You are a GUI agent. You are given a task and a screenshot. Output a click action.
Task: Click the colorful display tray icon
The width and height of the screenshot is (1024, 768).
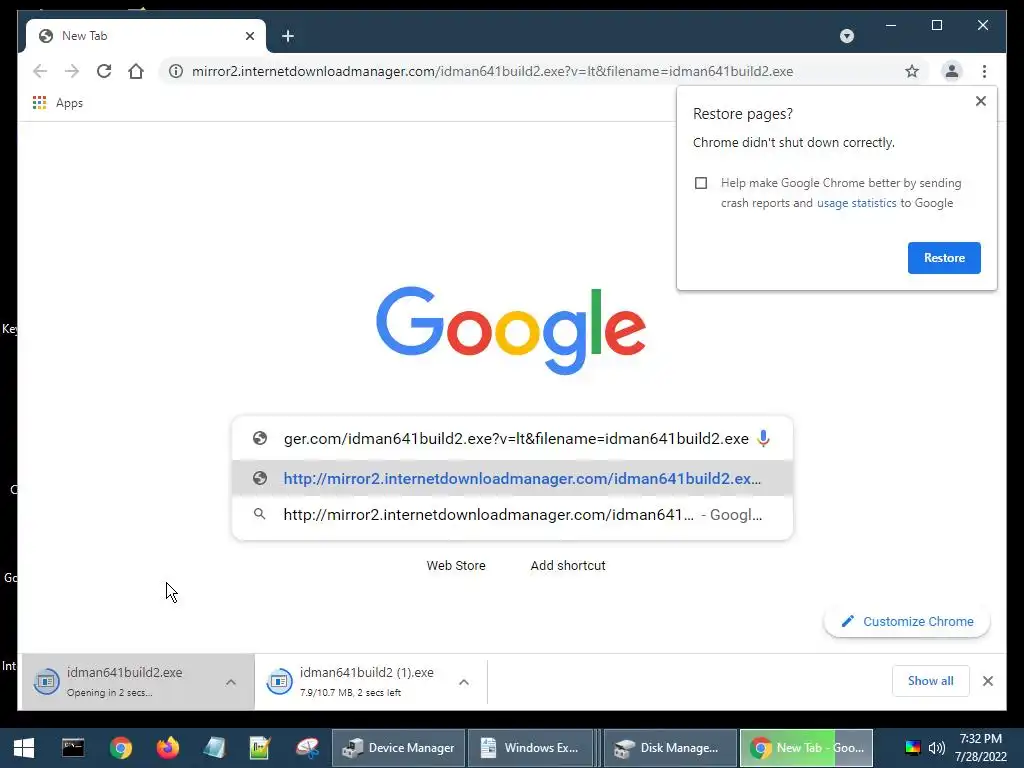912,748
